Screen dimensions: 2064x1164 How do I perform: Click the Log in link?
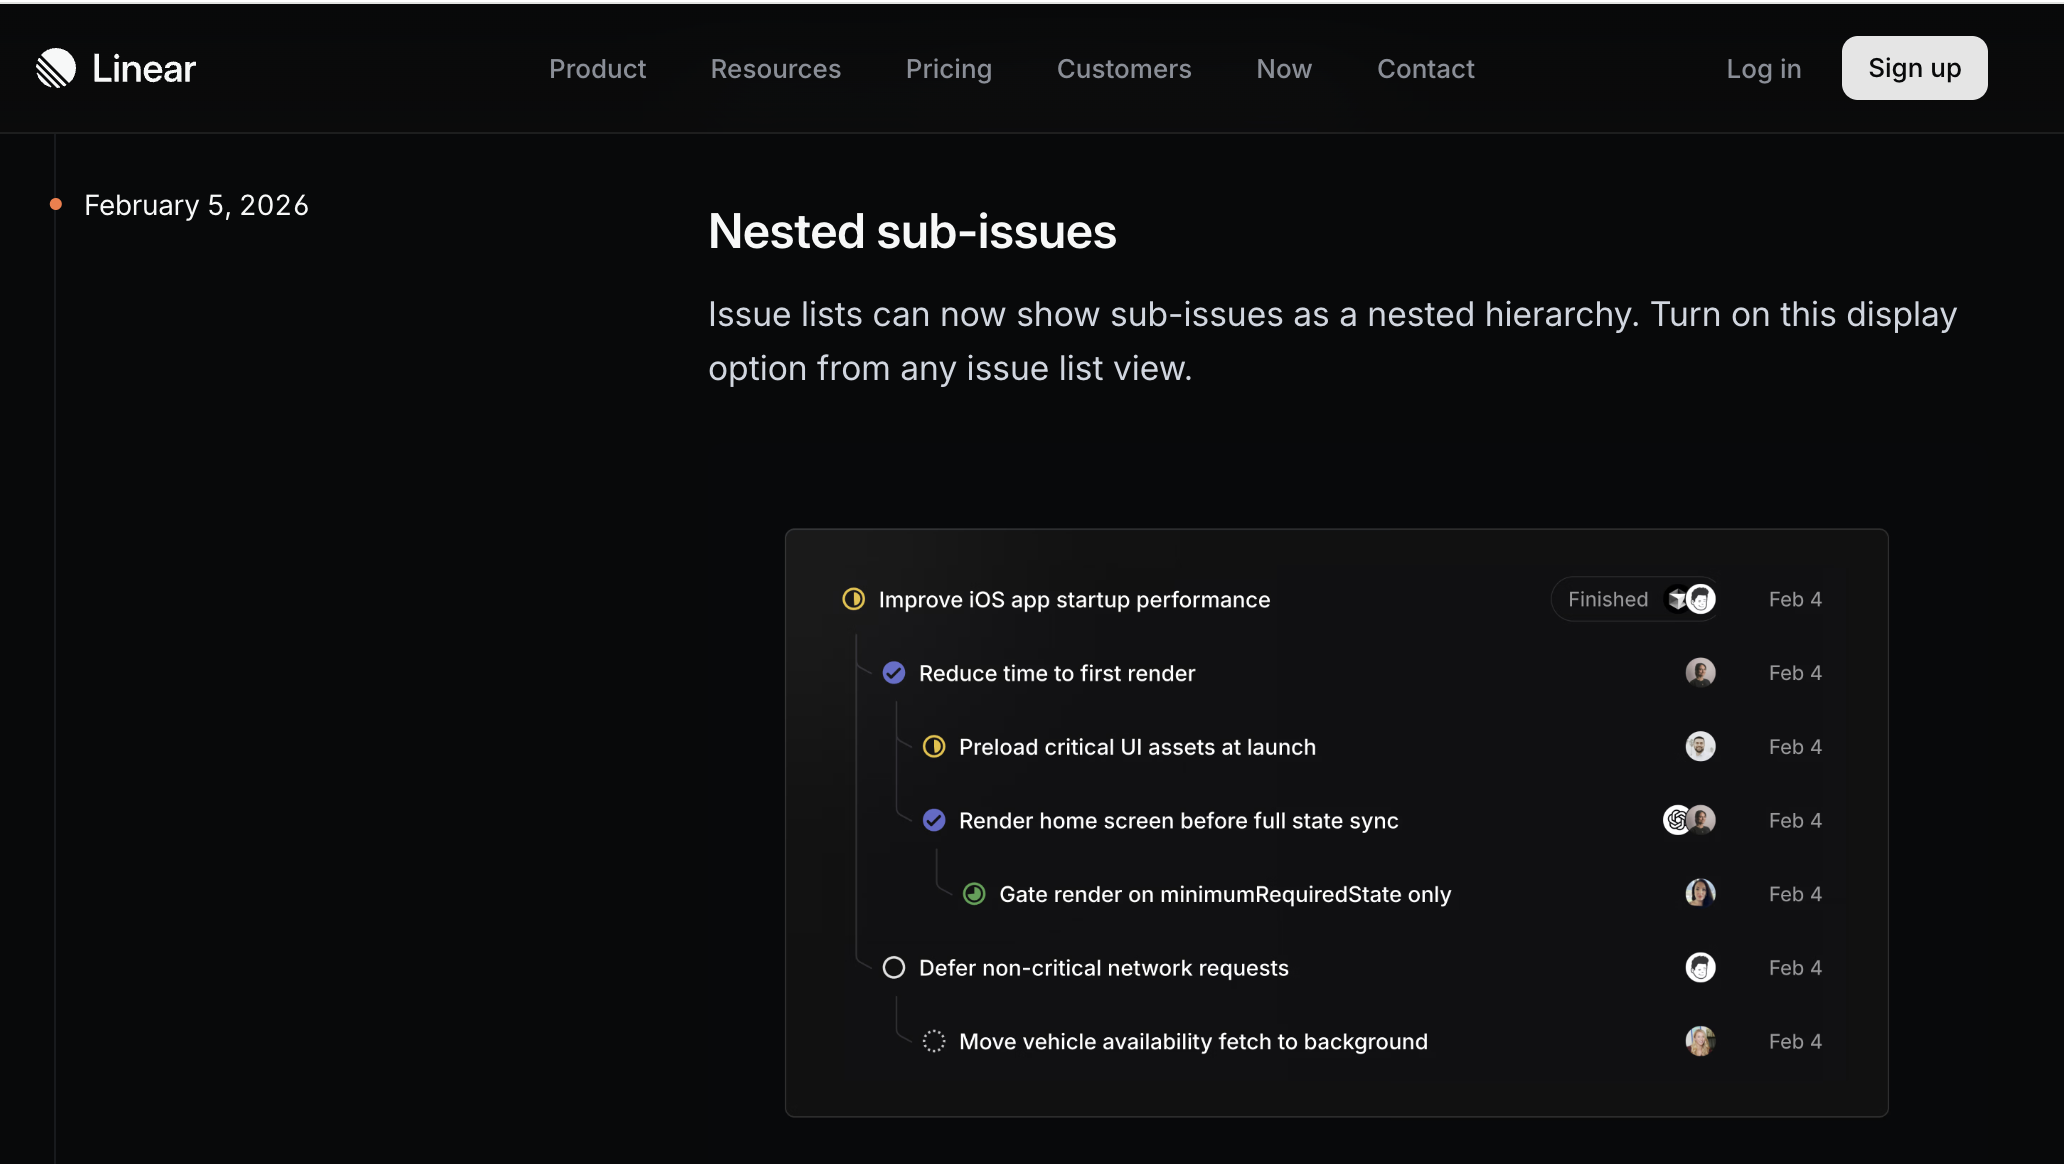coord(1763,69)
